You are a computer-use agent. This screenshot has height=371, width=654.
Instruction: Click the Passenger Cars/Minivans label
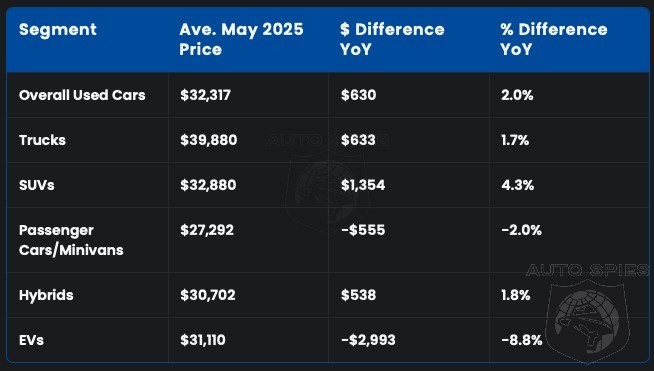click(x=71, y=240)
